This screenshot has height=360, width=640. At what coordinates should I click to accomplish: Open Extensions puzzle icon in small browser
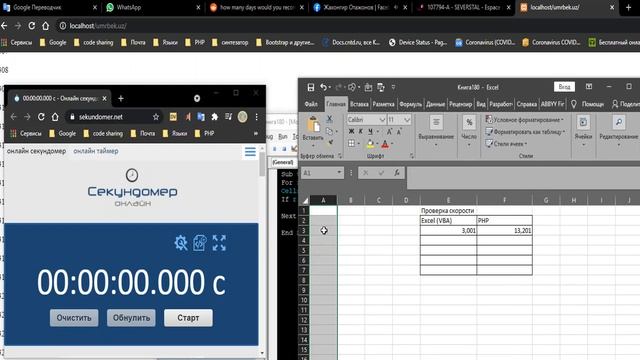pos(215,117)
